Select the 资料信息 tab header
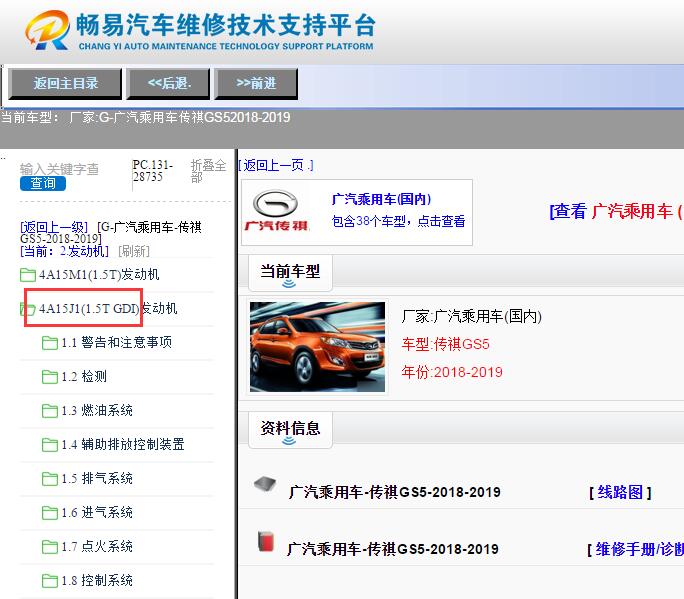Screen dimensions: 684x599 tap(290, 429)
